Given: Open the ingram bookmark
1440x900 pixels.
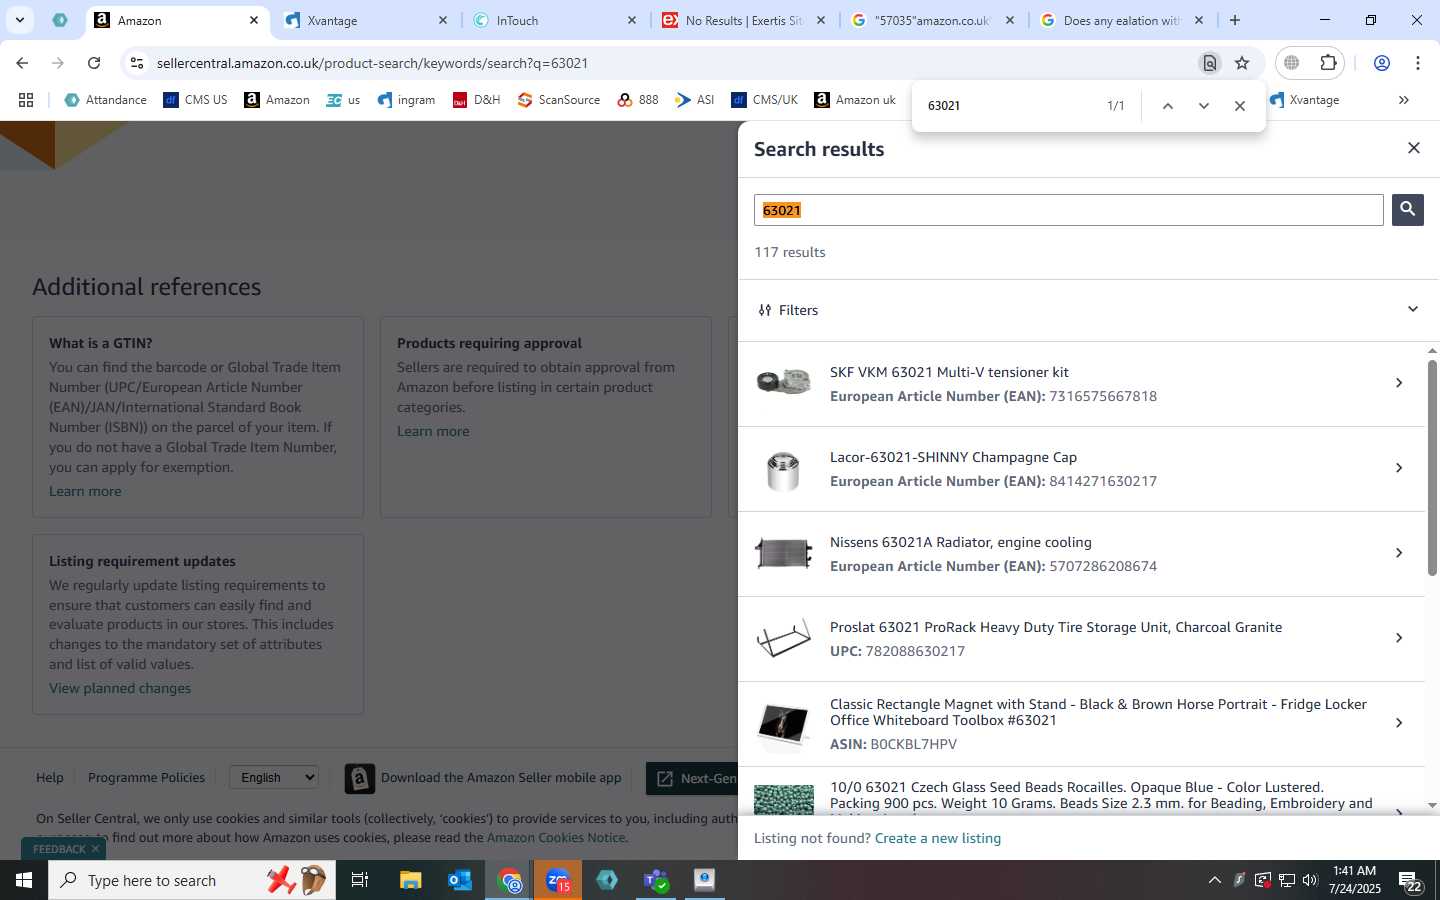Looking at the screenshot, I should (406, 100).
